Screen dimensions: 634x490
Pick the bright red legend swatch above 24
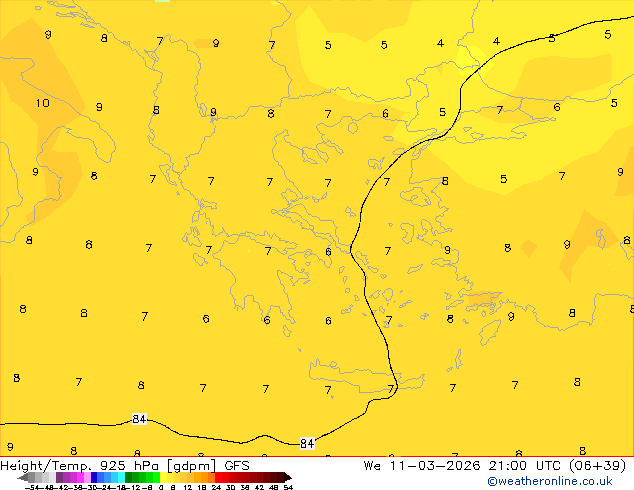click(218, 477)
